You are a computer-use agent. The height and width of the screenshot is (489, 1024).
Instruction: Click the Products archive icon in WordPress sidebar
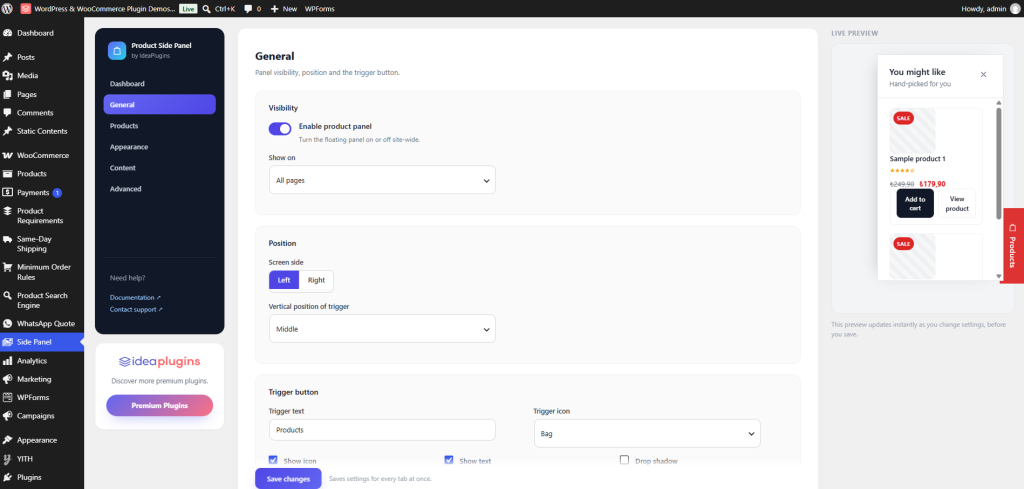(x=8, y=174)
